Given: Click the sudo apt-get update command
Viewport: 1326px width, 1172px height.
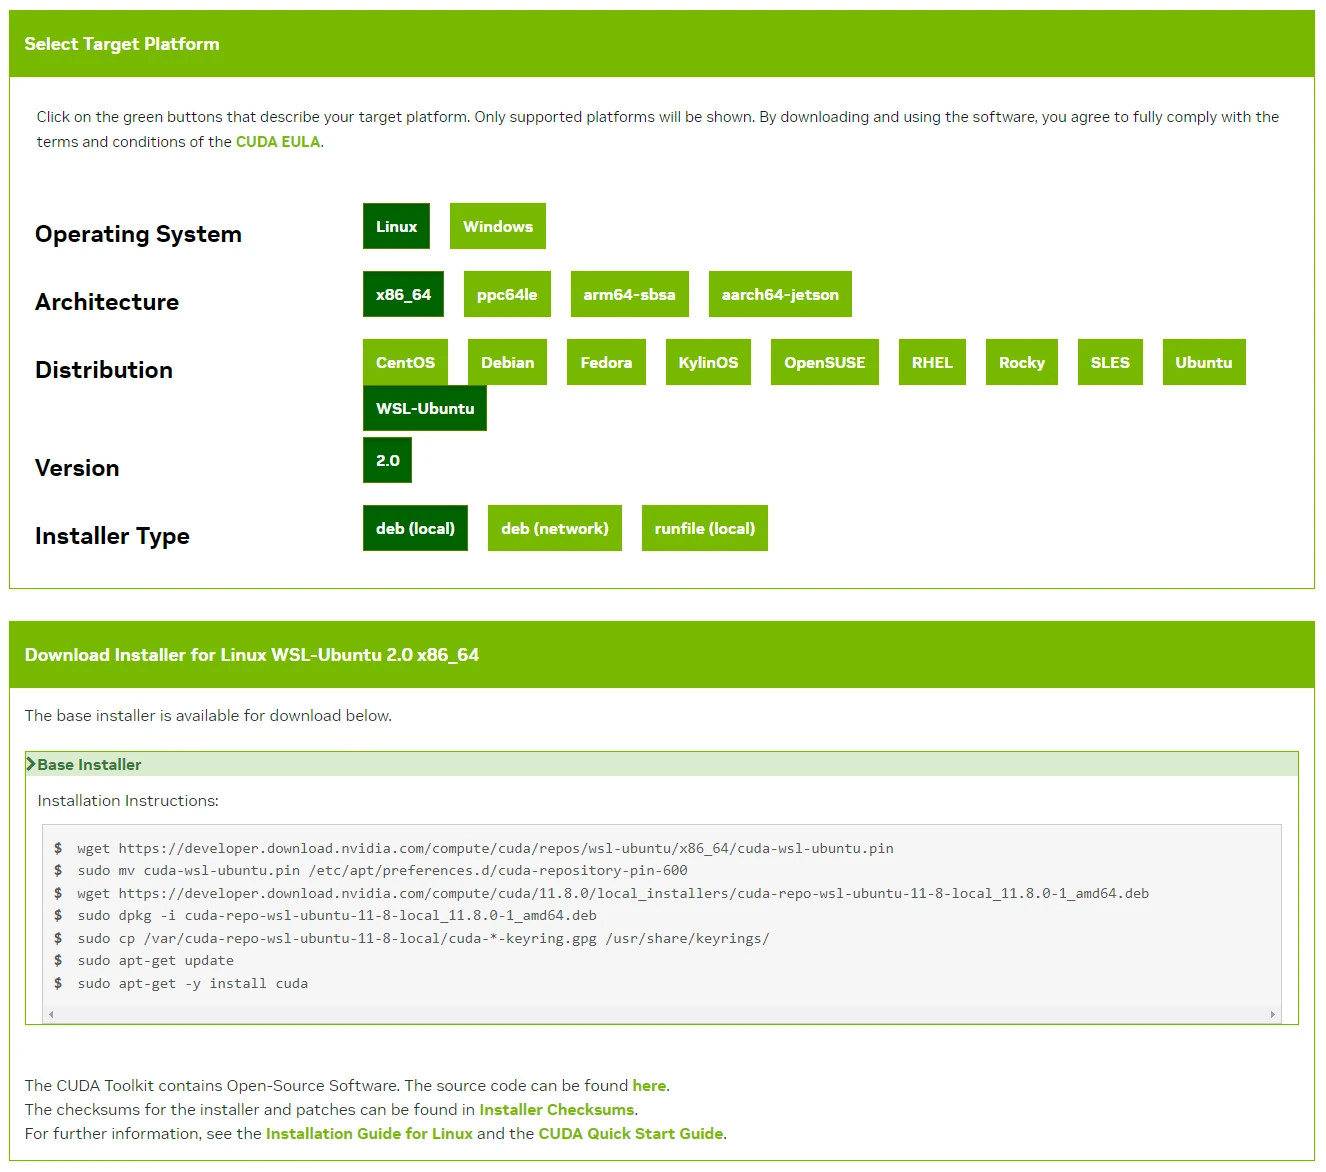Looking at the screenshot, I should 155,960.
